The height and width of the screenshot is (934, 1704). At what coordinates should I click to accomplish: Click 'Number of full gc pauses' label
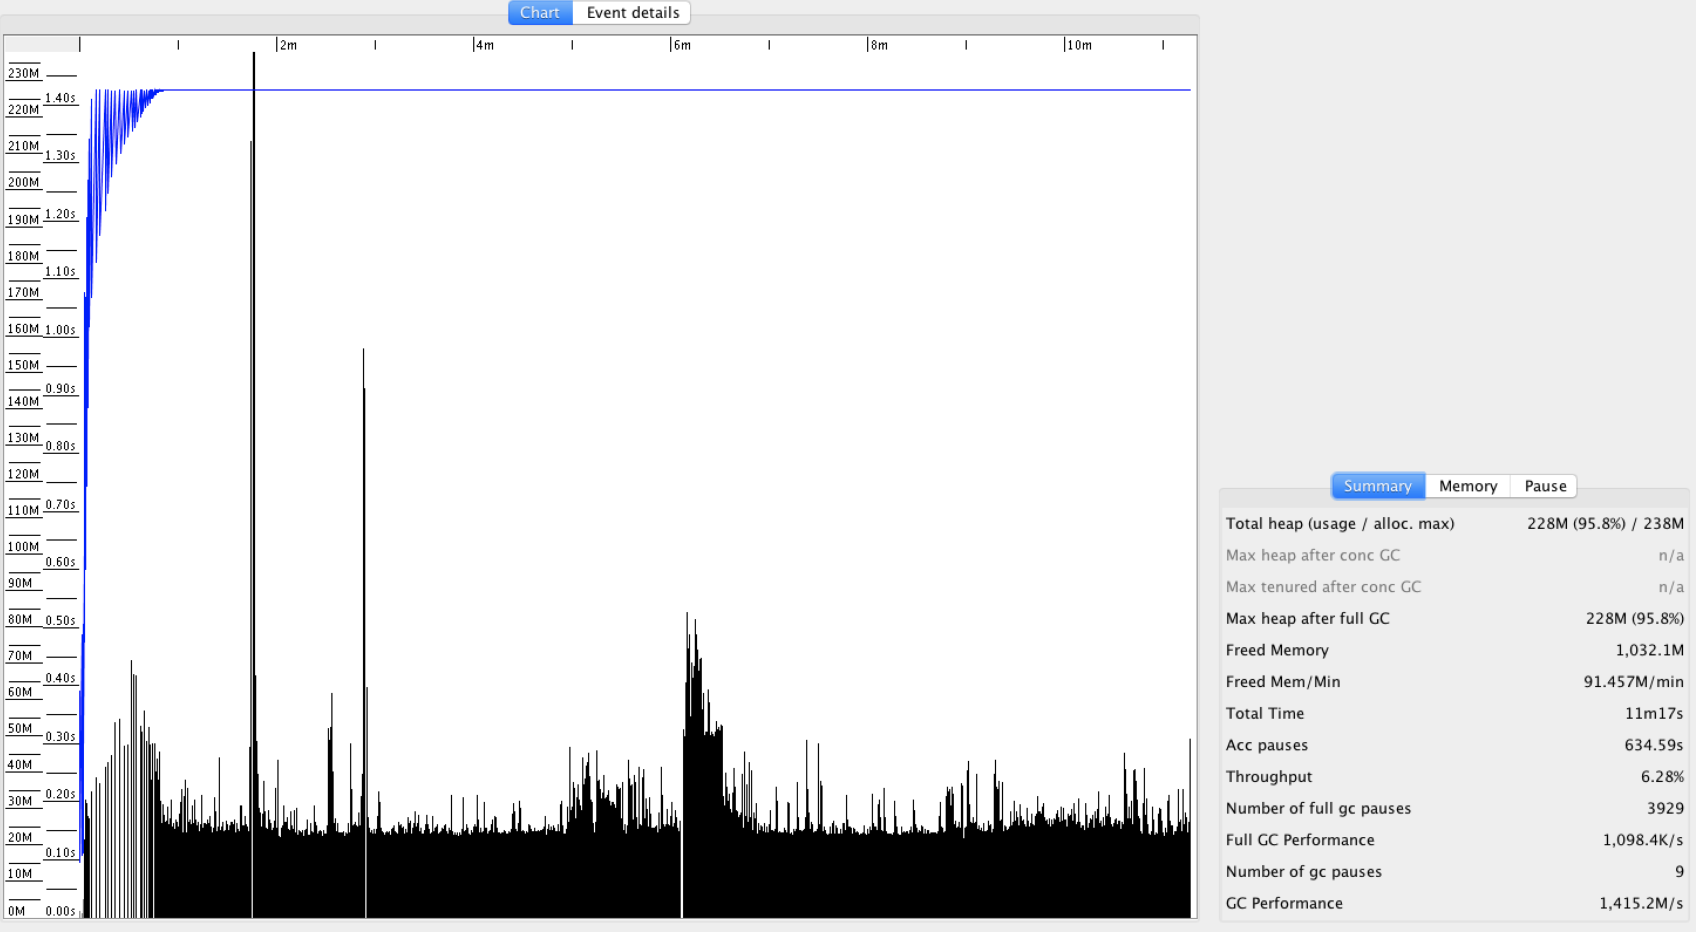(1318, 808)
